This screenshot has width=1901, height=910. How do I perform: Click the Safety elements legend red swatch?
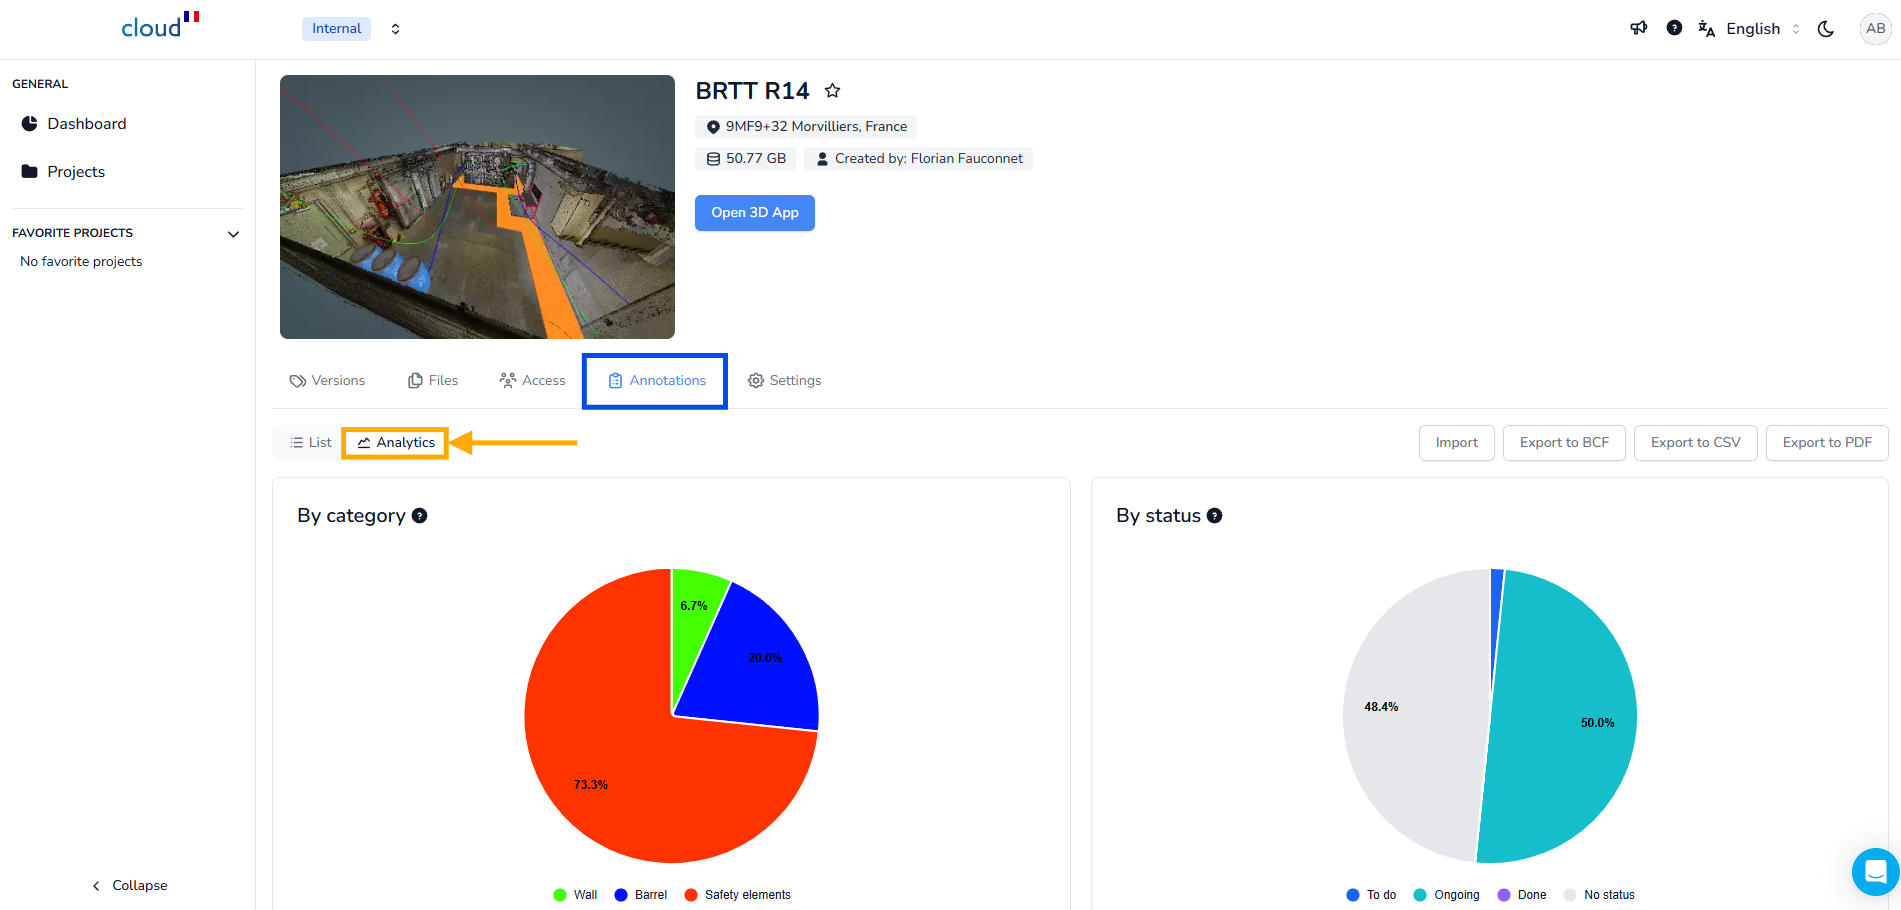[x=691, y=895]
